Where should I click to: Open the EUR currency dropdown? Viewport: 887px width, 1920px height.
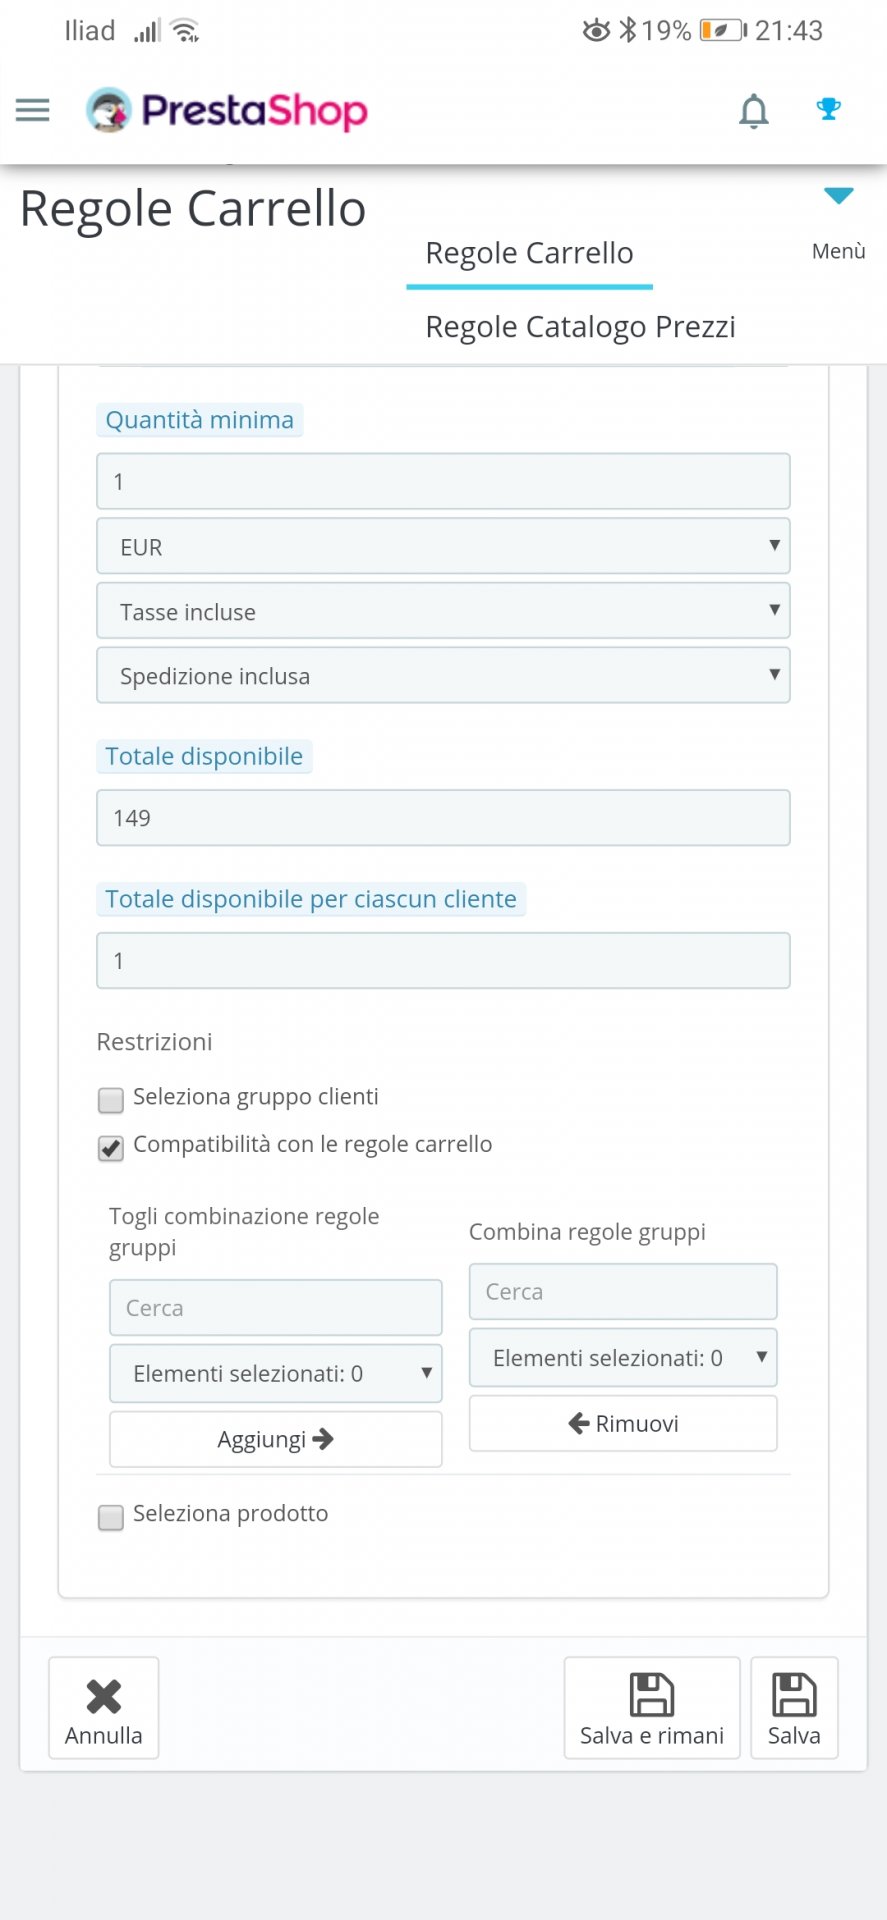point(443,546)
